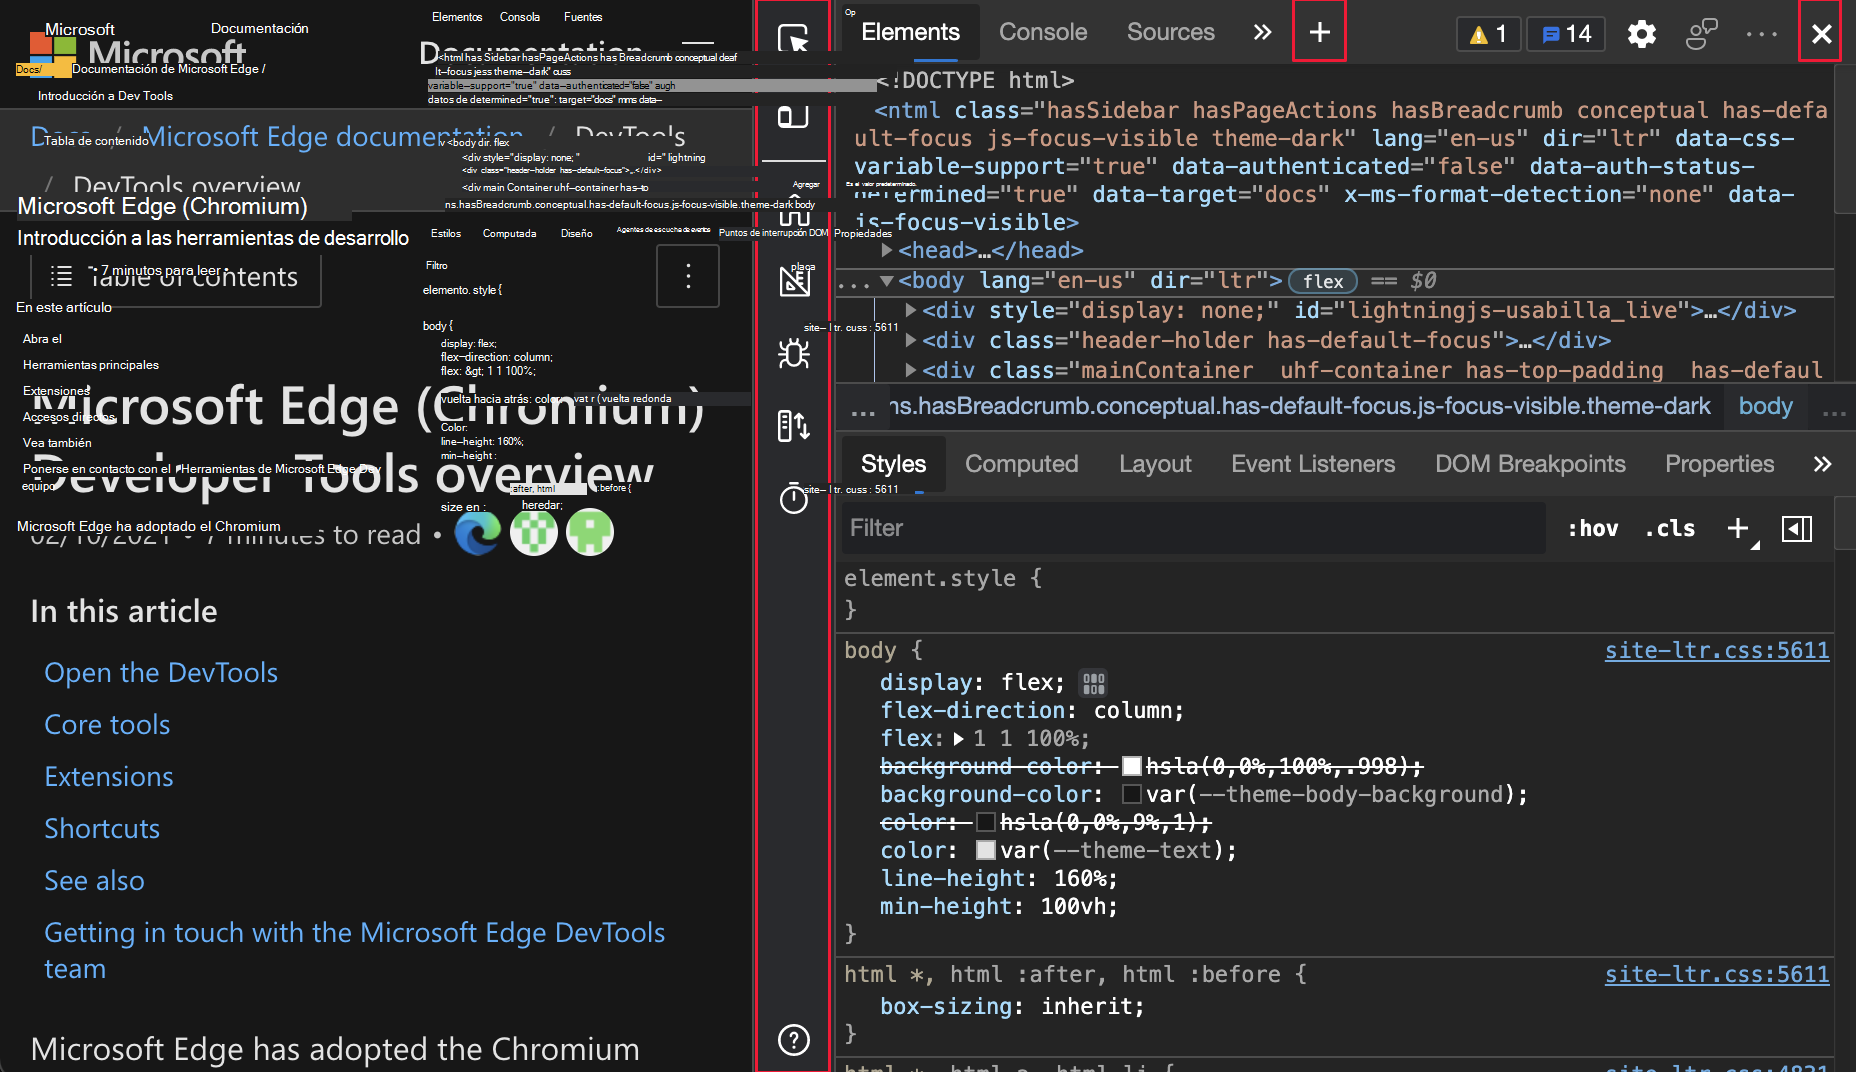Open the flexbox editor icon beside display: flex
Screen dimensions: 1856x1072
point(1094,683)
